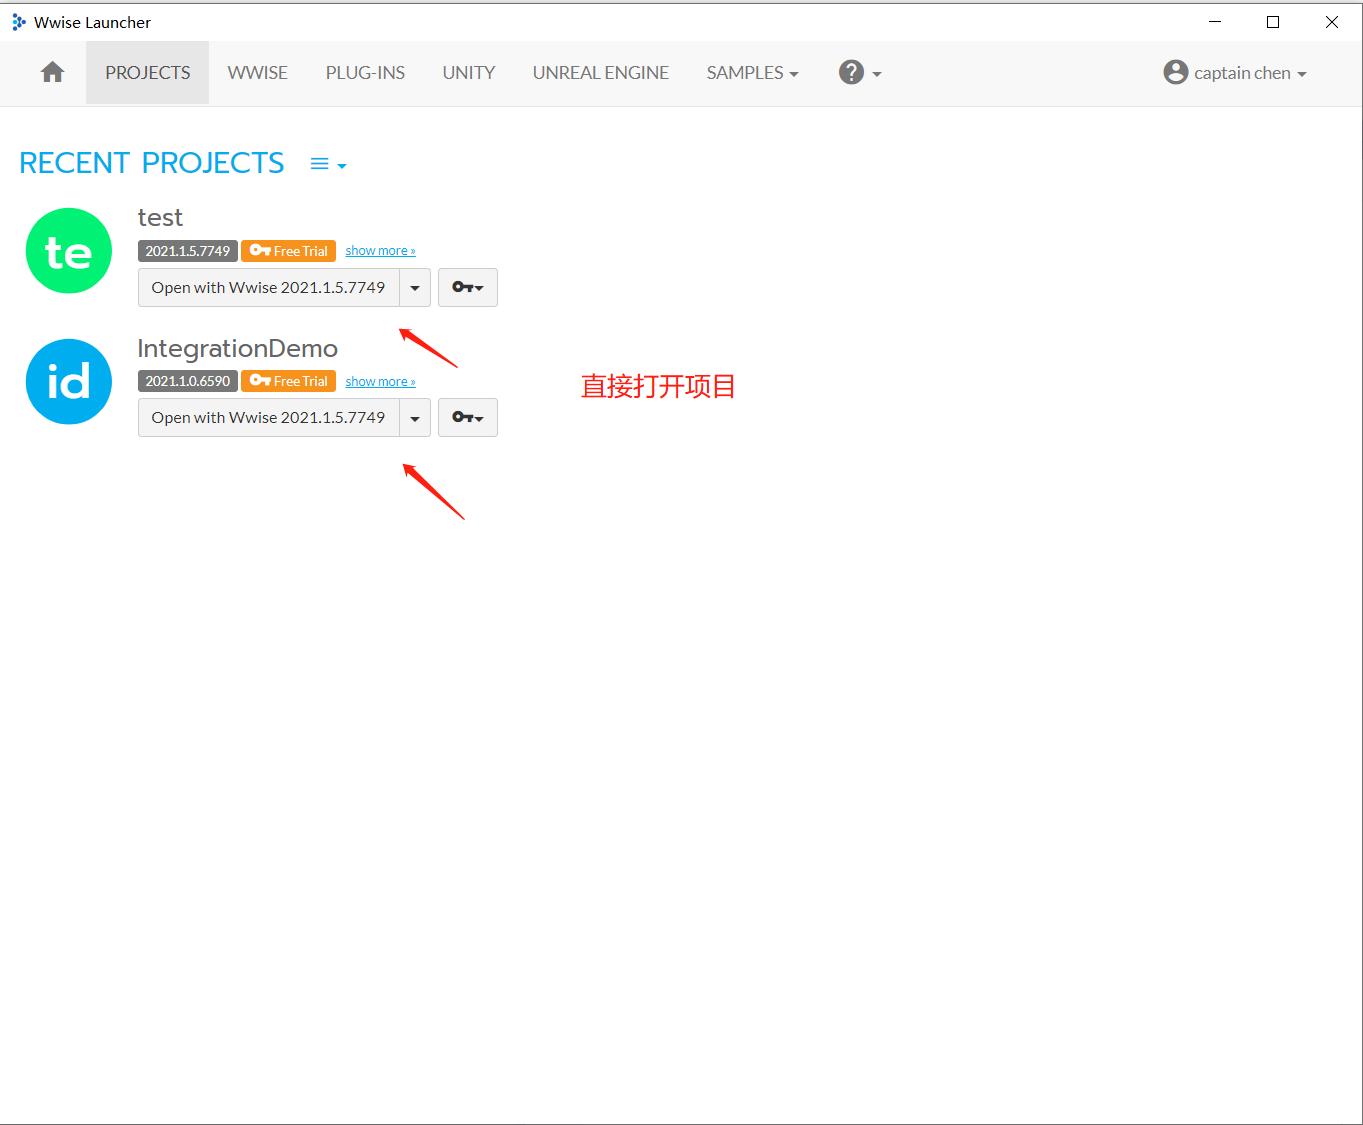
Task: Click the Free Trial badge of IntegrationDemo
Action: tap(288, 381)
